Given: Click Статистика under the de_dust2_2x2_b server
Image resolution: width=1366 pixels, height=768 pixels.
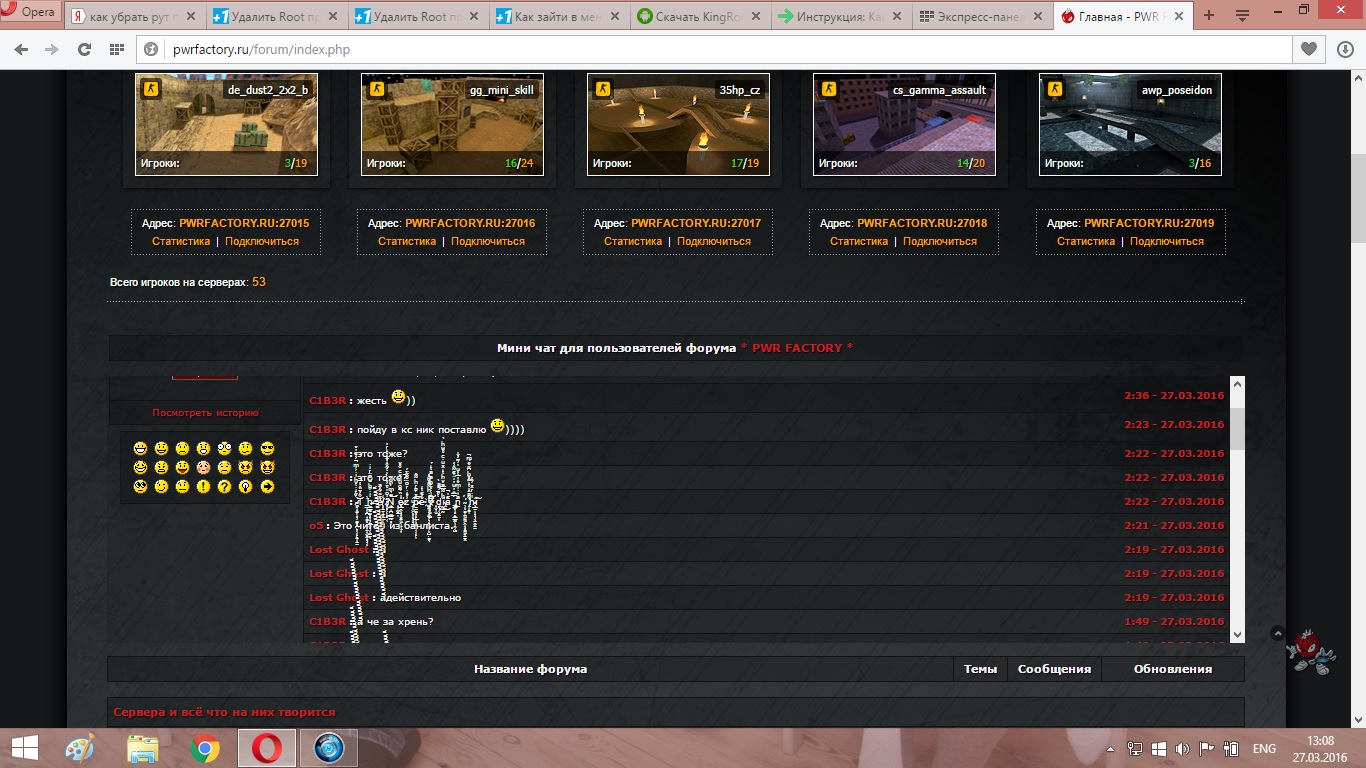Looking at the screenshot, I should 181,241.
